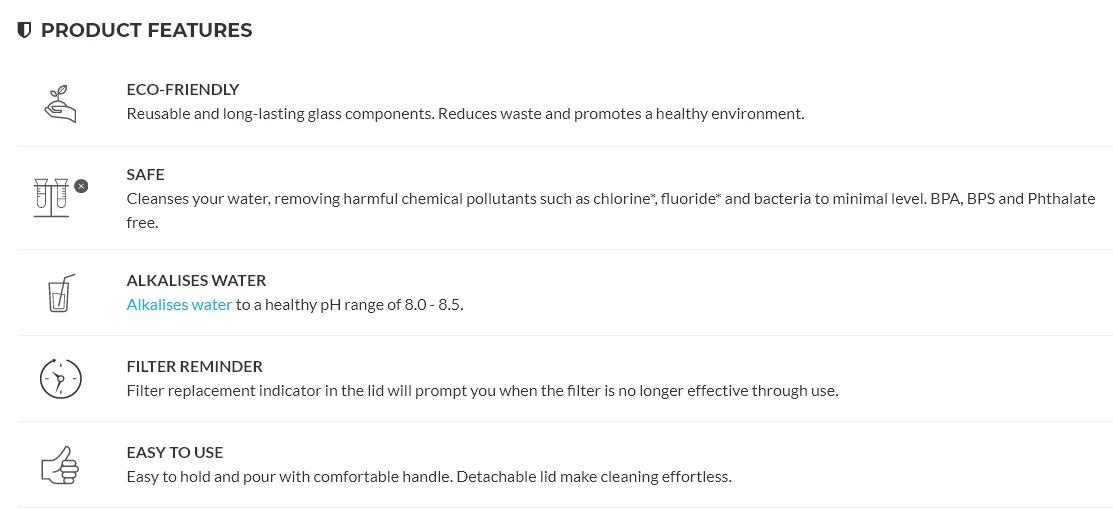This screenshot has height=510, width=1113.
Task: Click the SAFE feature title
Action: click(145, 174)
